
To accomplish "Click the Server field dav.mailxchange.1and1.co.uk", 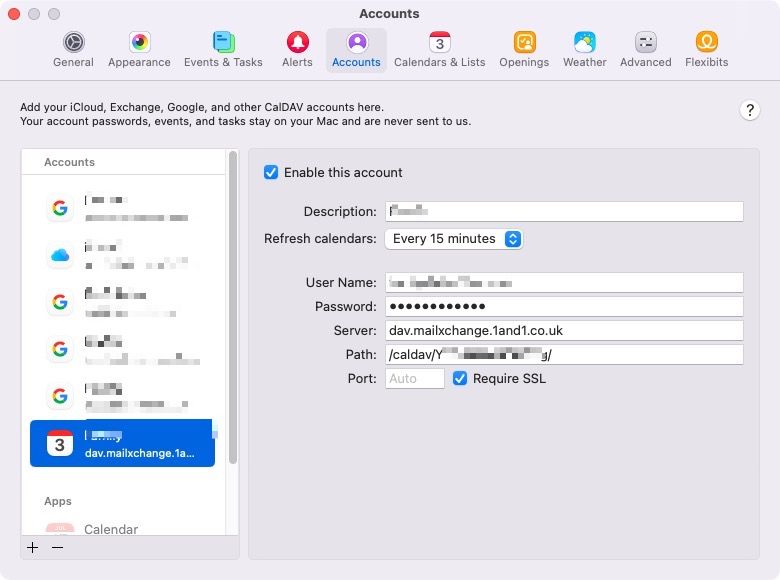I will click(x=564, y=331).
